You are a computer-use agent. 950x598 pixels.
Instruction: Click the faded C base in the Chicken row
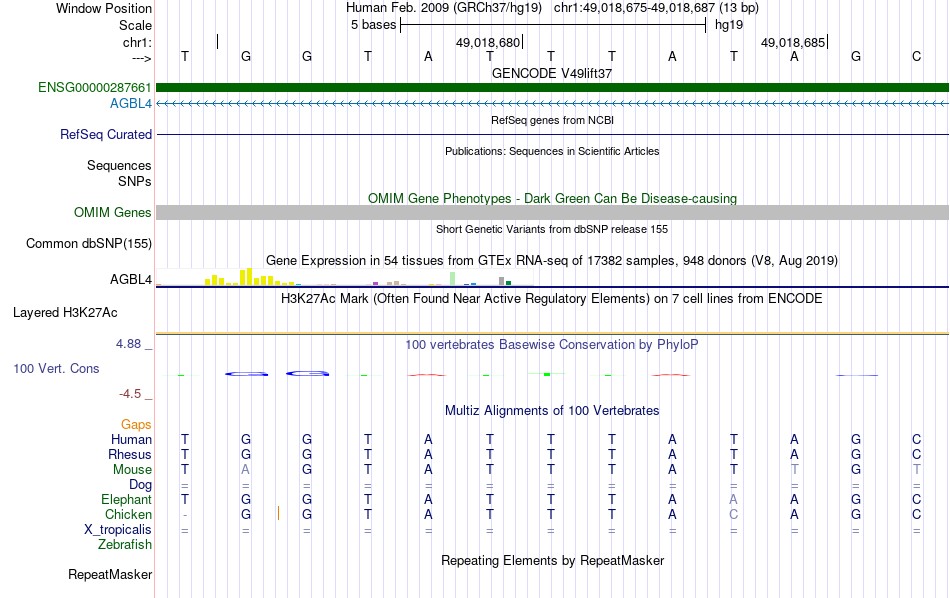point(733,514)
